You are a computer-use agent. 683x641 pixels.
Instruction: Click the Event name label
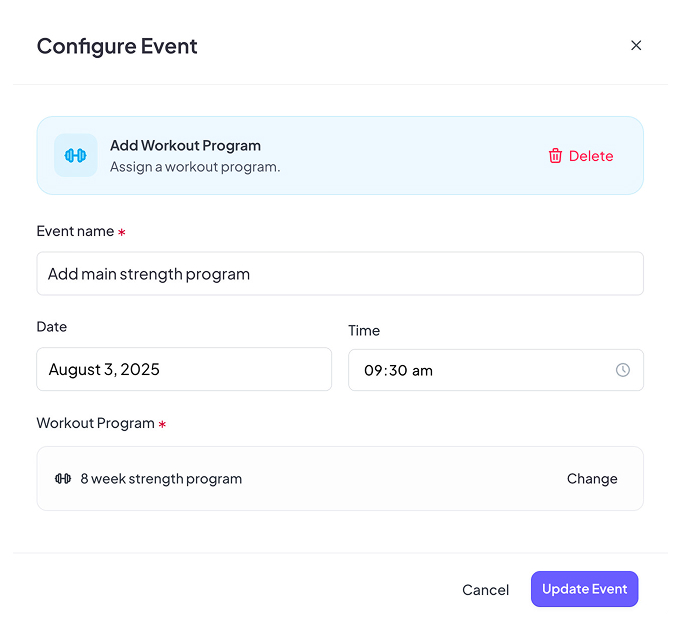coord(75,232)
